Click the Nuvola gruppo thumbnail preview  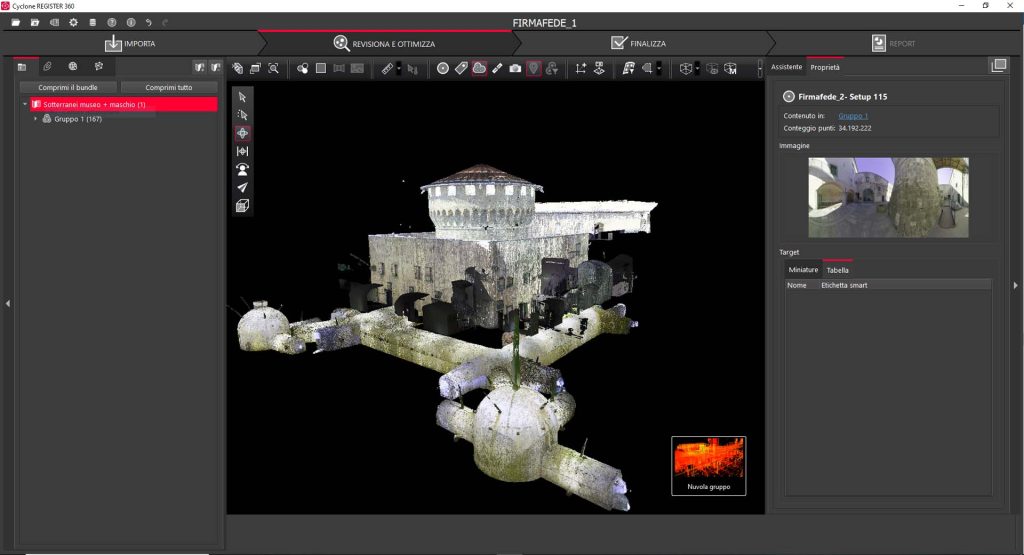tap(708, 462)
